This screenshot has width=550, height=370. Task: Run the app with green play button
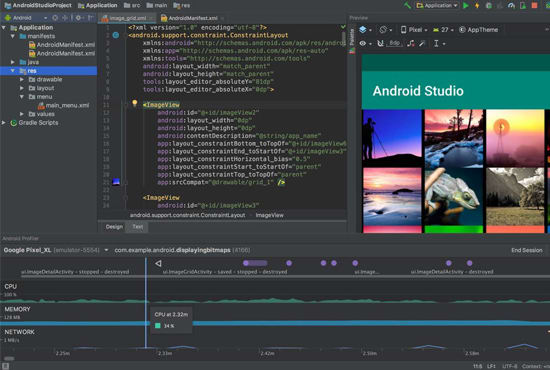[x=465, y=5]
